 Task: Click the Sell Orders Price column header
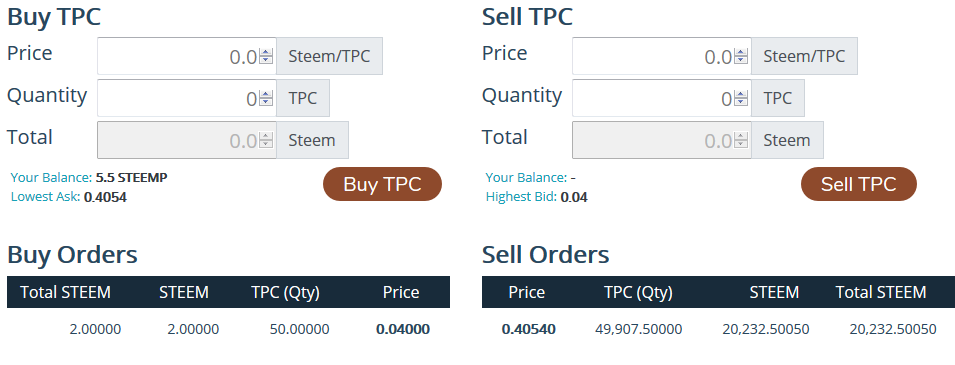click(x=527, y=292)
